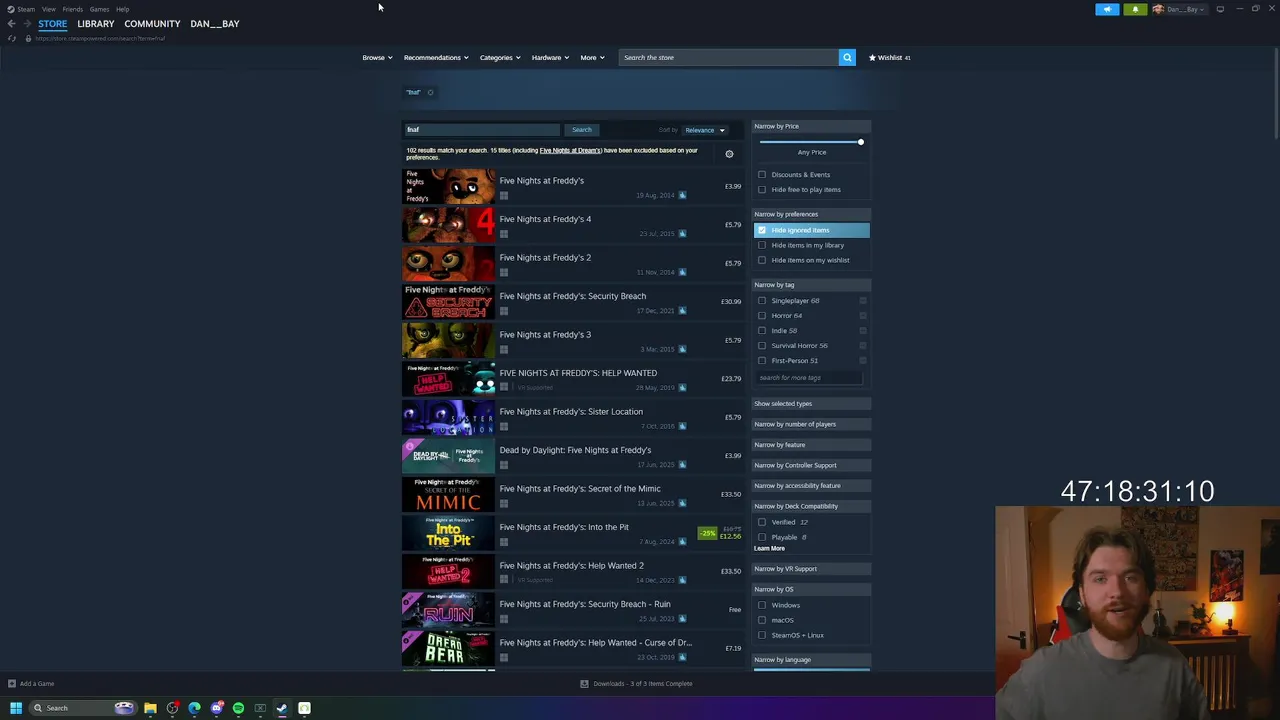The height and width of the screenshot is (720, 1280).
Task: Click the Search the store field
Action: [728, 57]
